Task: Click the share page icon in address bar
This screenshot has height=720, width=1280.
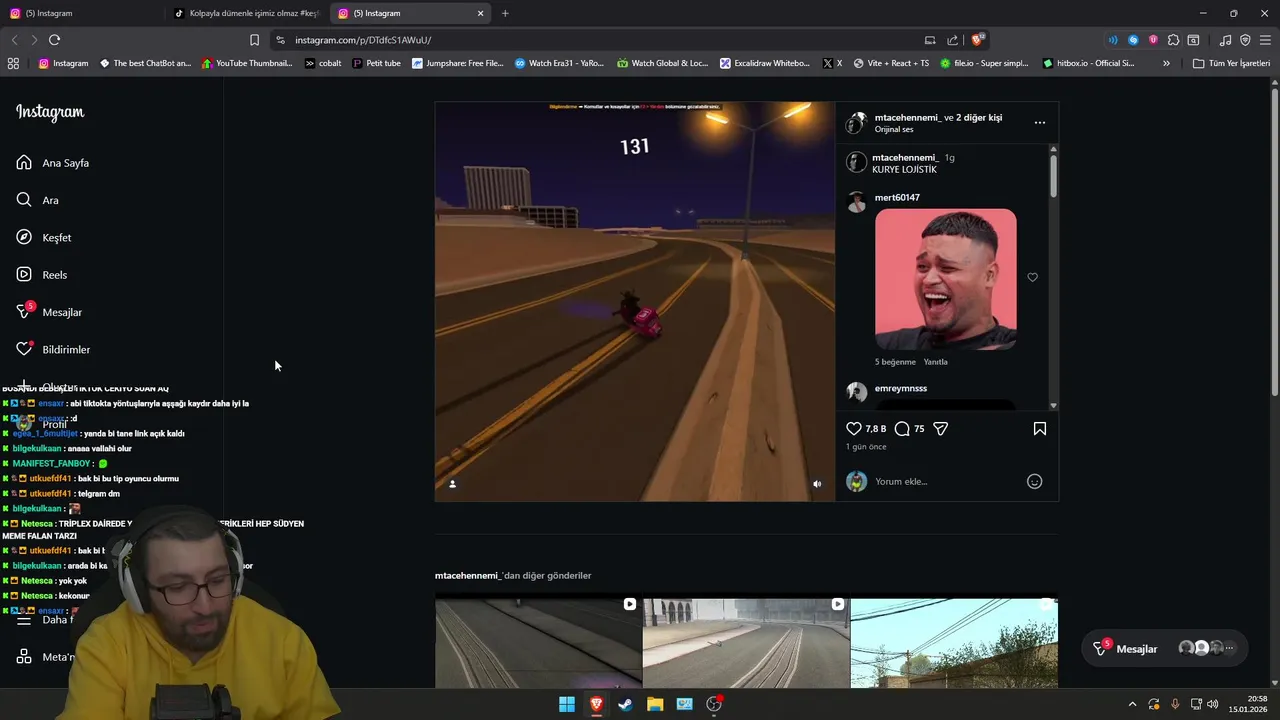Action: tap(952, 40)
